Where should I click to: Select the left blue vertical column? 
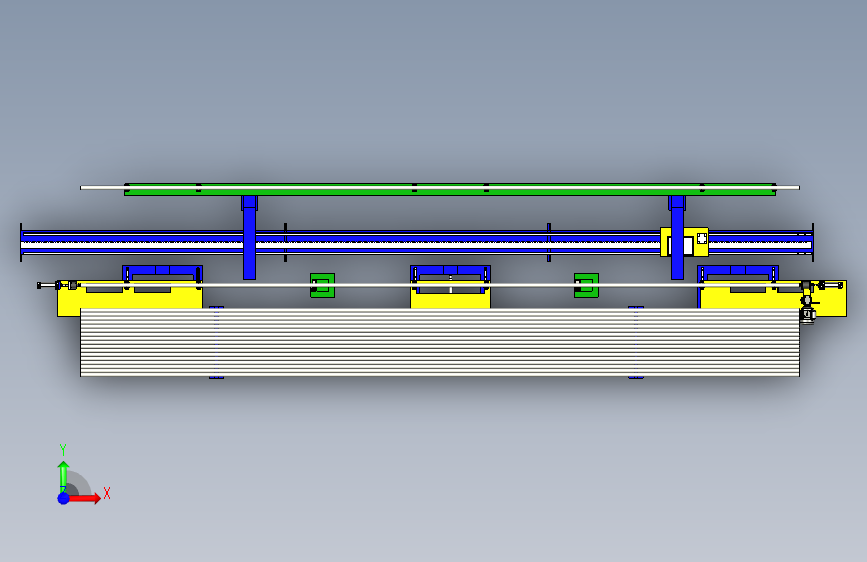click(249, 237)
